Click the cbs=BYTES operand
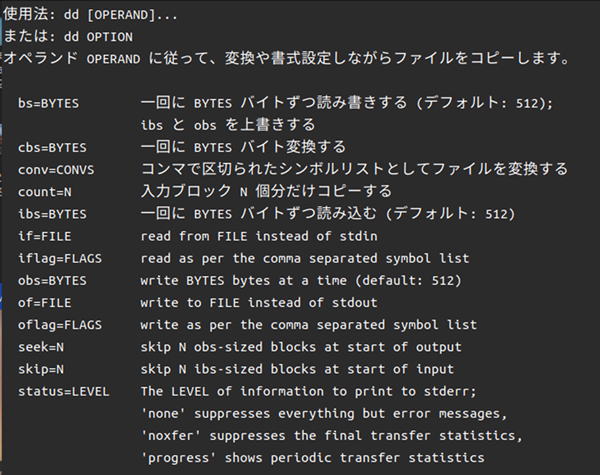Image resolution: width=600 pixels, height=475 pixels. (52, 148)
